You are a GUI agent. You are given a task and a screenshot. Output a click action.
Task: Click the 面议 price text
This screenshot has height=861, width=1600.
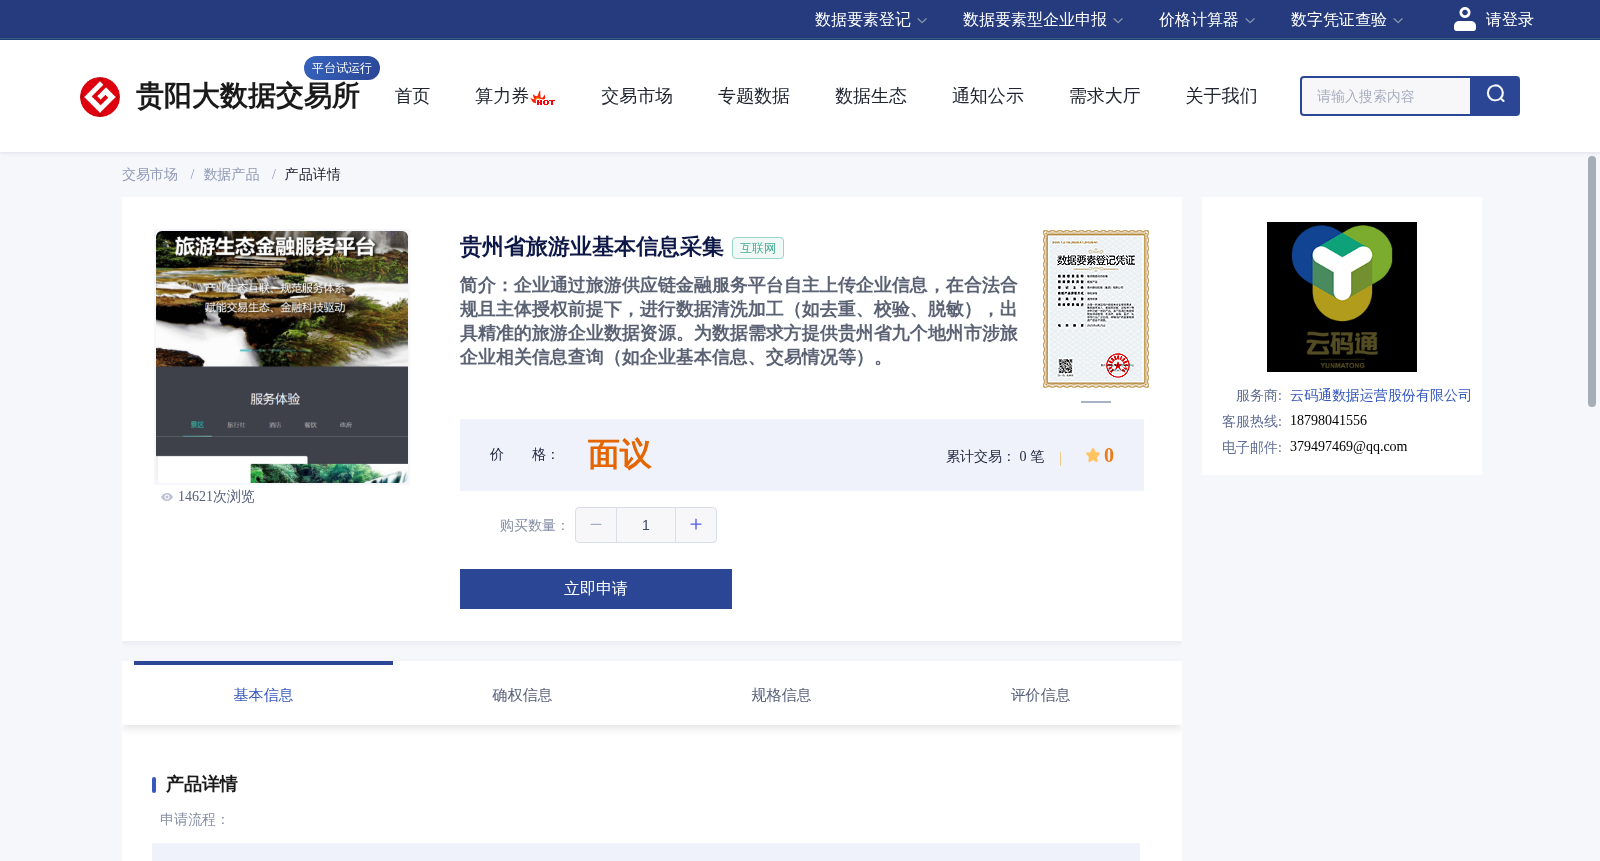(619, 455)
